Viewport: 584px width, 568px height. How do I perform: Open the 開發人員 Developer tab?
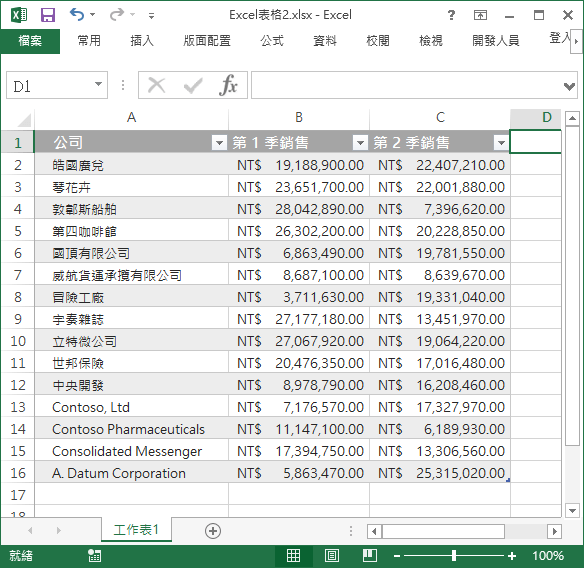pos(495,41)
